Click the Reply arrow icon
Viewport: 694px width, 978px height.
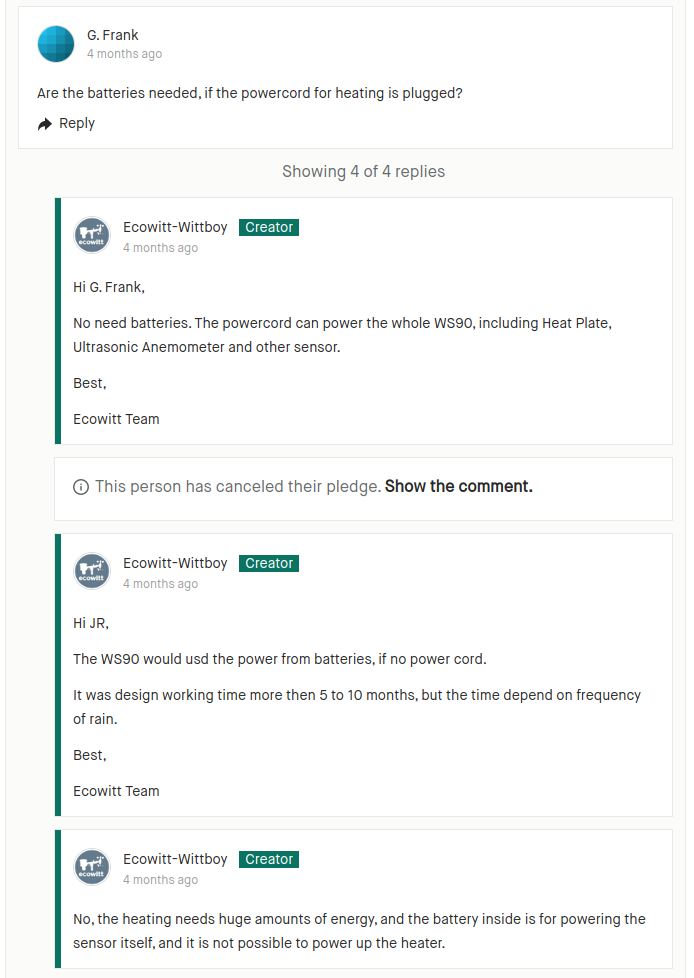coord(45,124)
